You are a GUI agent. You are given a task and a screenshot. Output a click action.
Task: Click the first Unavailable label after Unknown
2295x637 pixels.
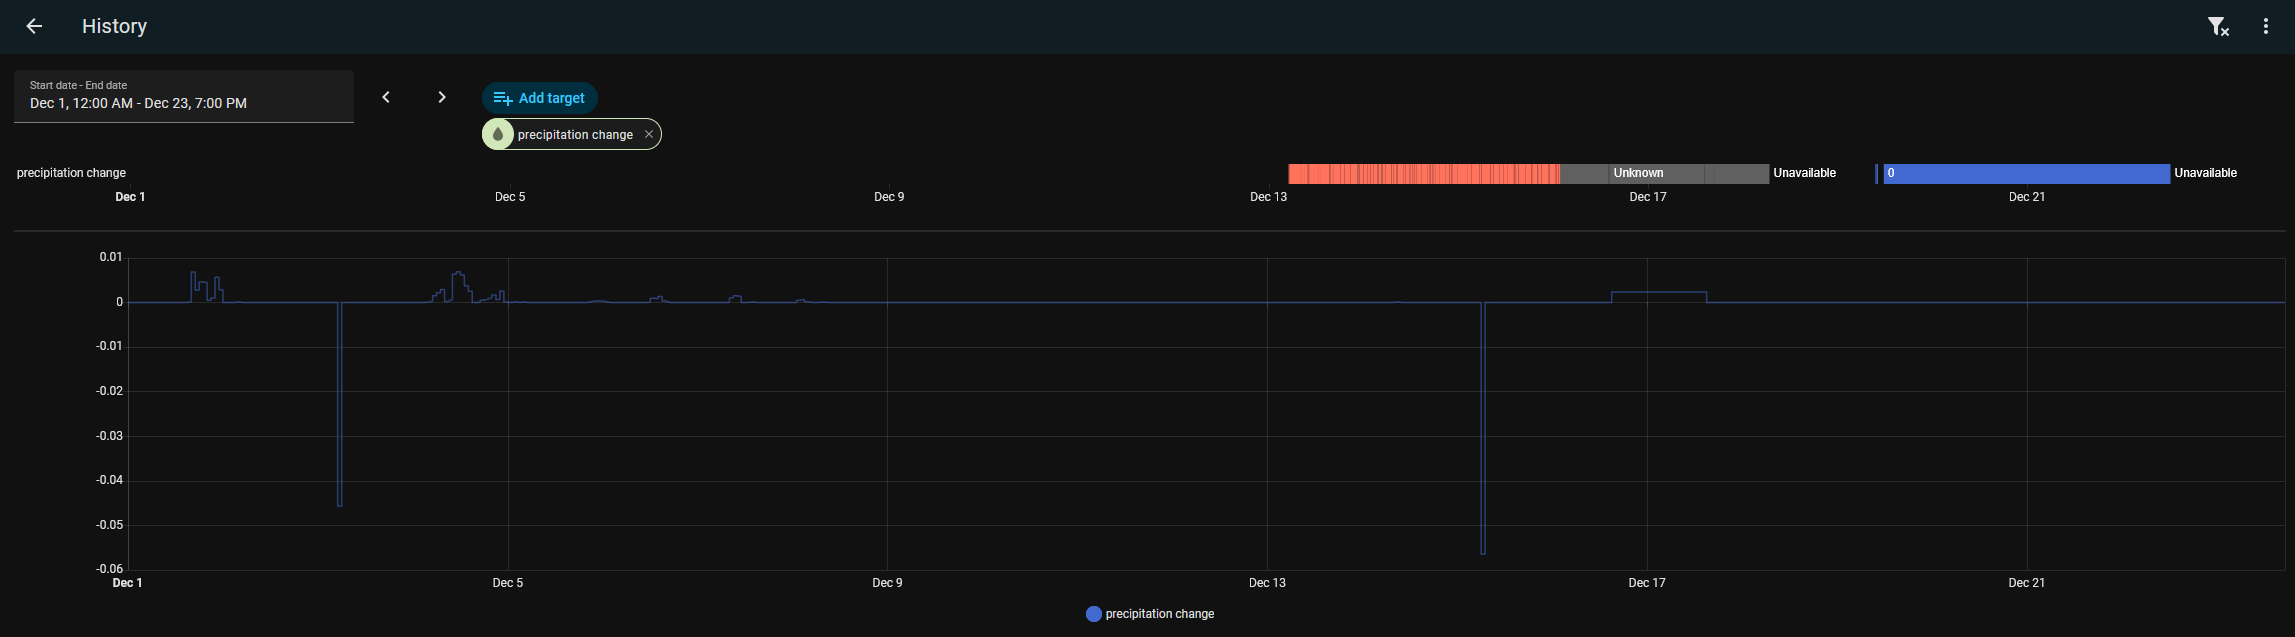click(1804, 173)
